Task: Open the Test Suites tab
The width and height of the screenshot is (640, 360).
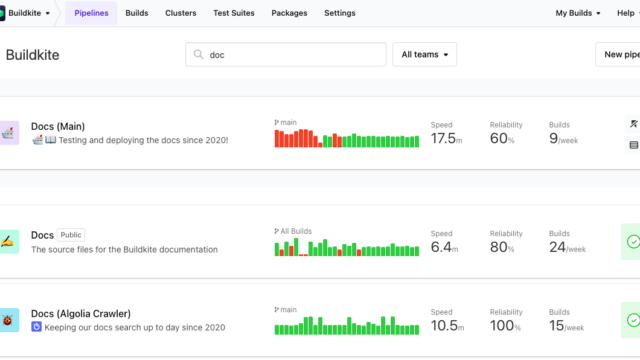Action: (x=234, y=13)
